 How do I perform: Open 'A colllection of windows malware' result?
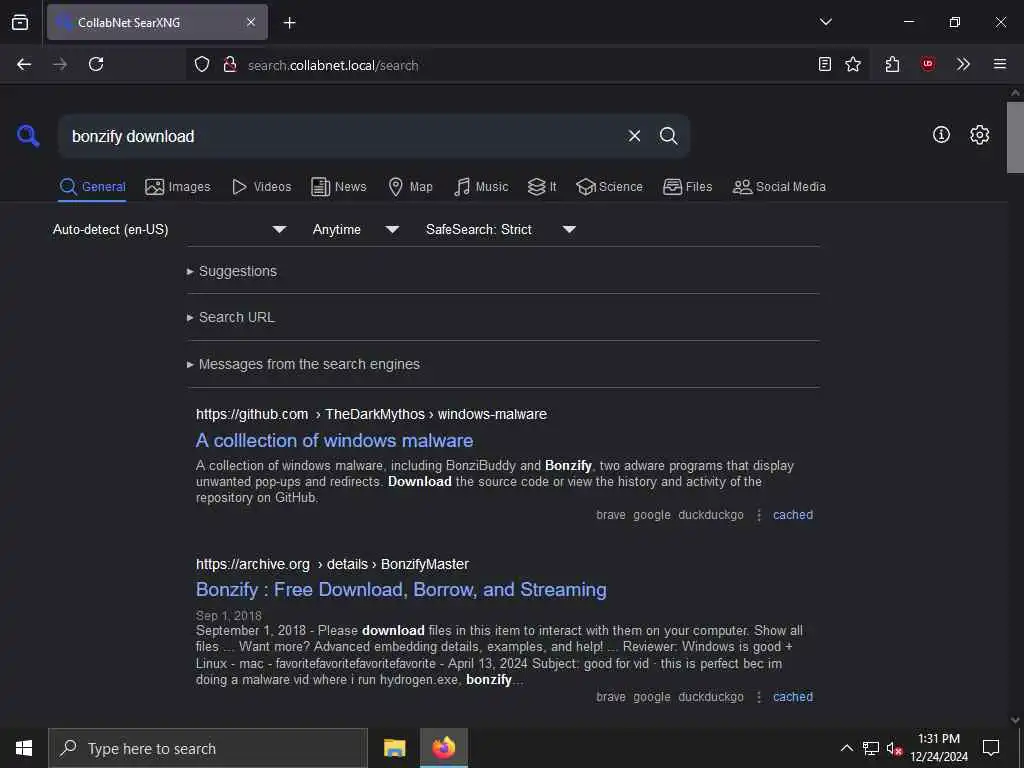[334, 441]
